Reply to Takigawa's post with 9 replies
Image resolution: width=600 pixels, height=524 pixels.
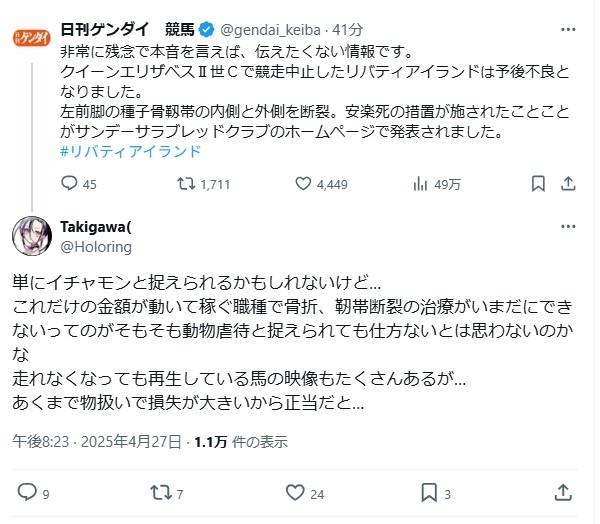pos(27,492)
